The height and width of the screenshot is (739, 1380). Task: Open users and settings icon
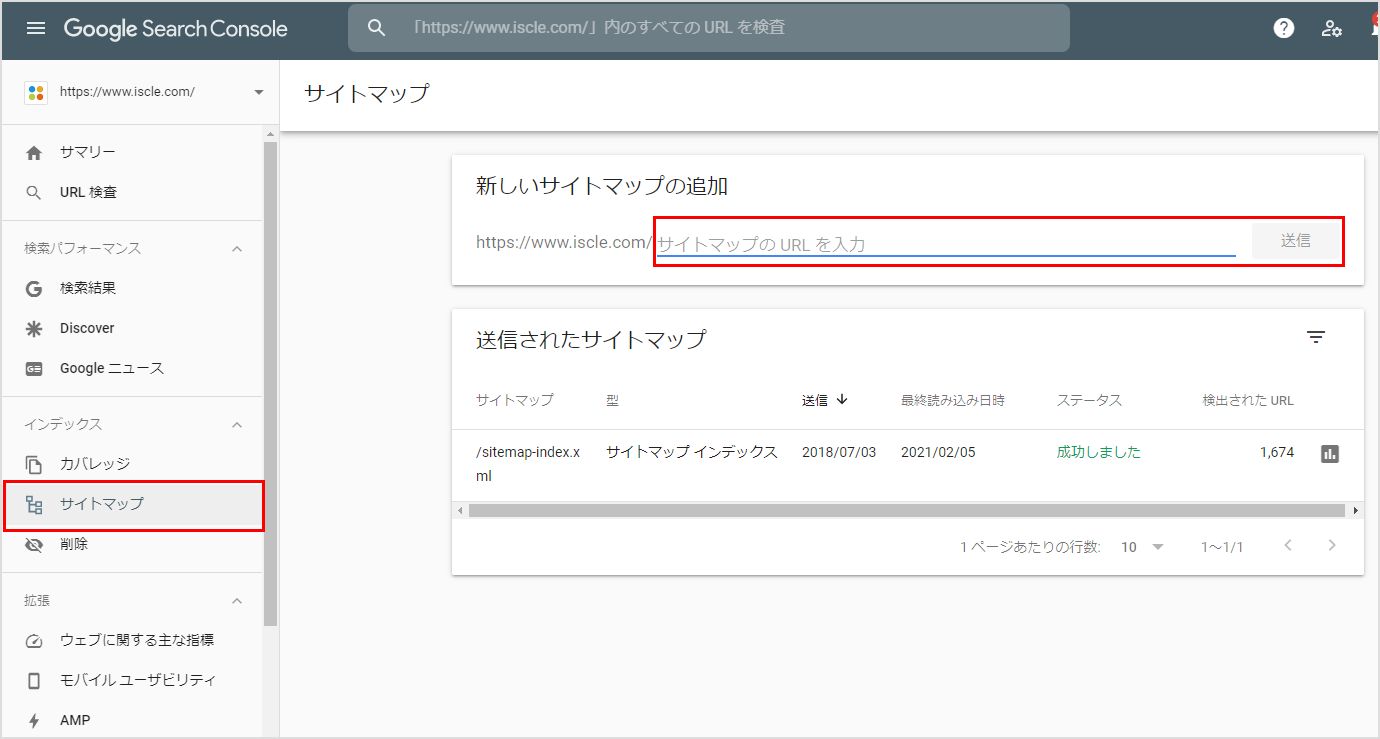(x=1331, y=28)
